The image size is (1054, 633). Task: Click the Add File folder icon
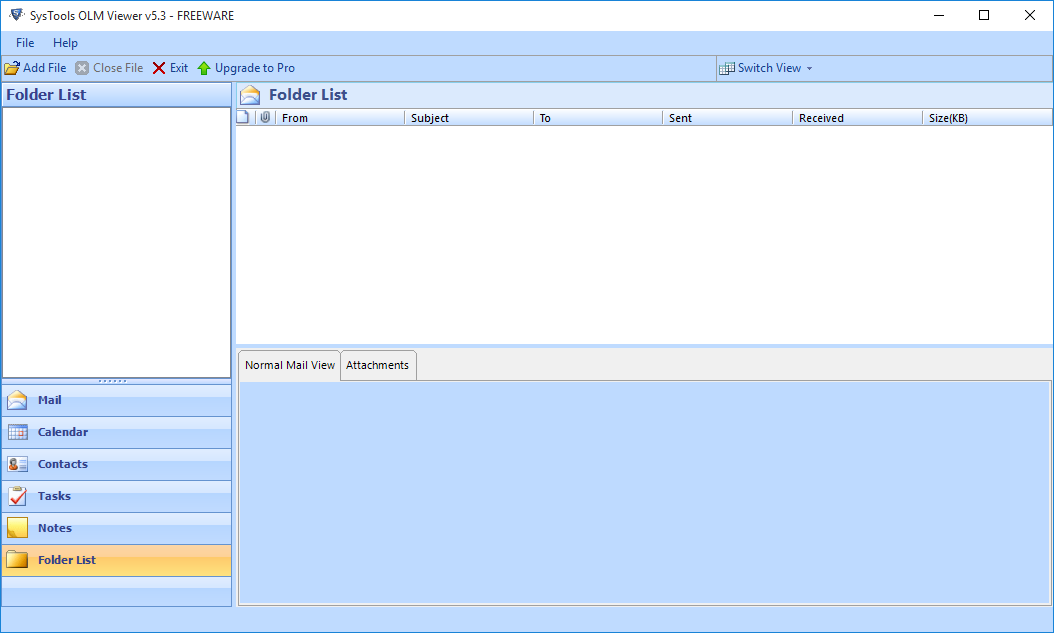(12, 68)
